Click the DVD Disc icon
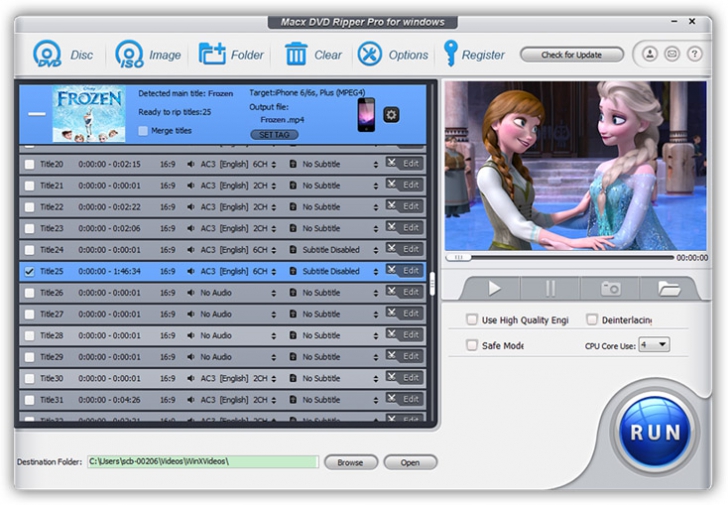This screenshot has width=728, height=505. (47, 54)
